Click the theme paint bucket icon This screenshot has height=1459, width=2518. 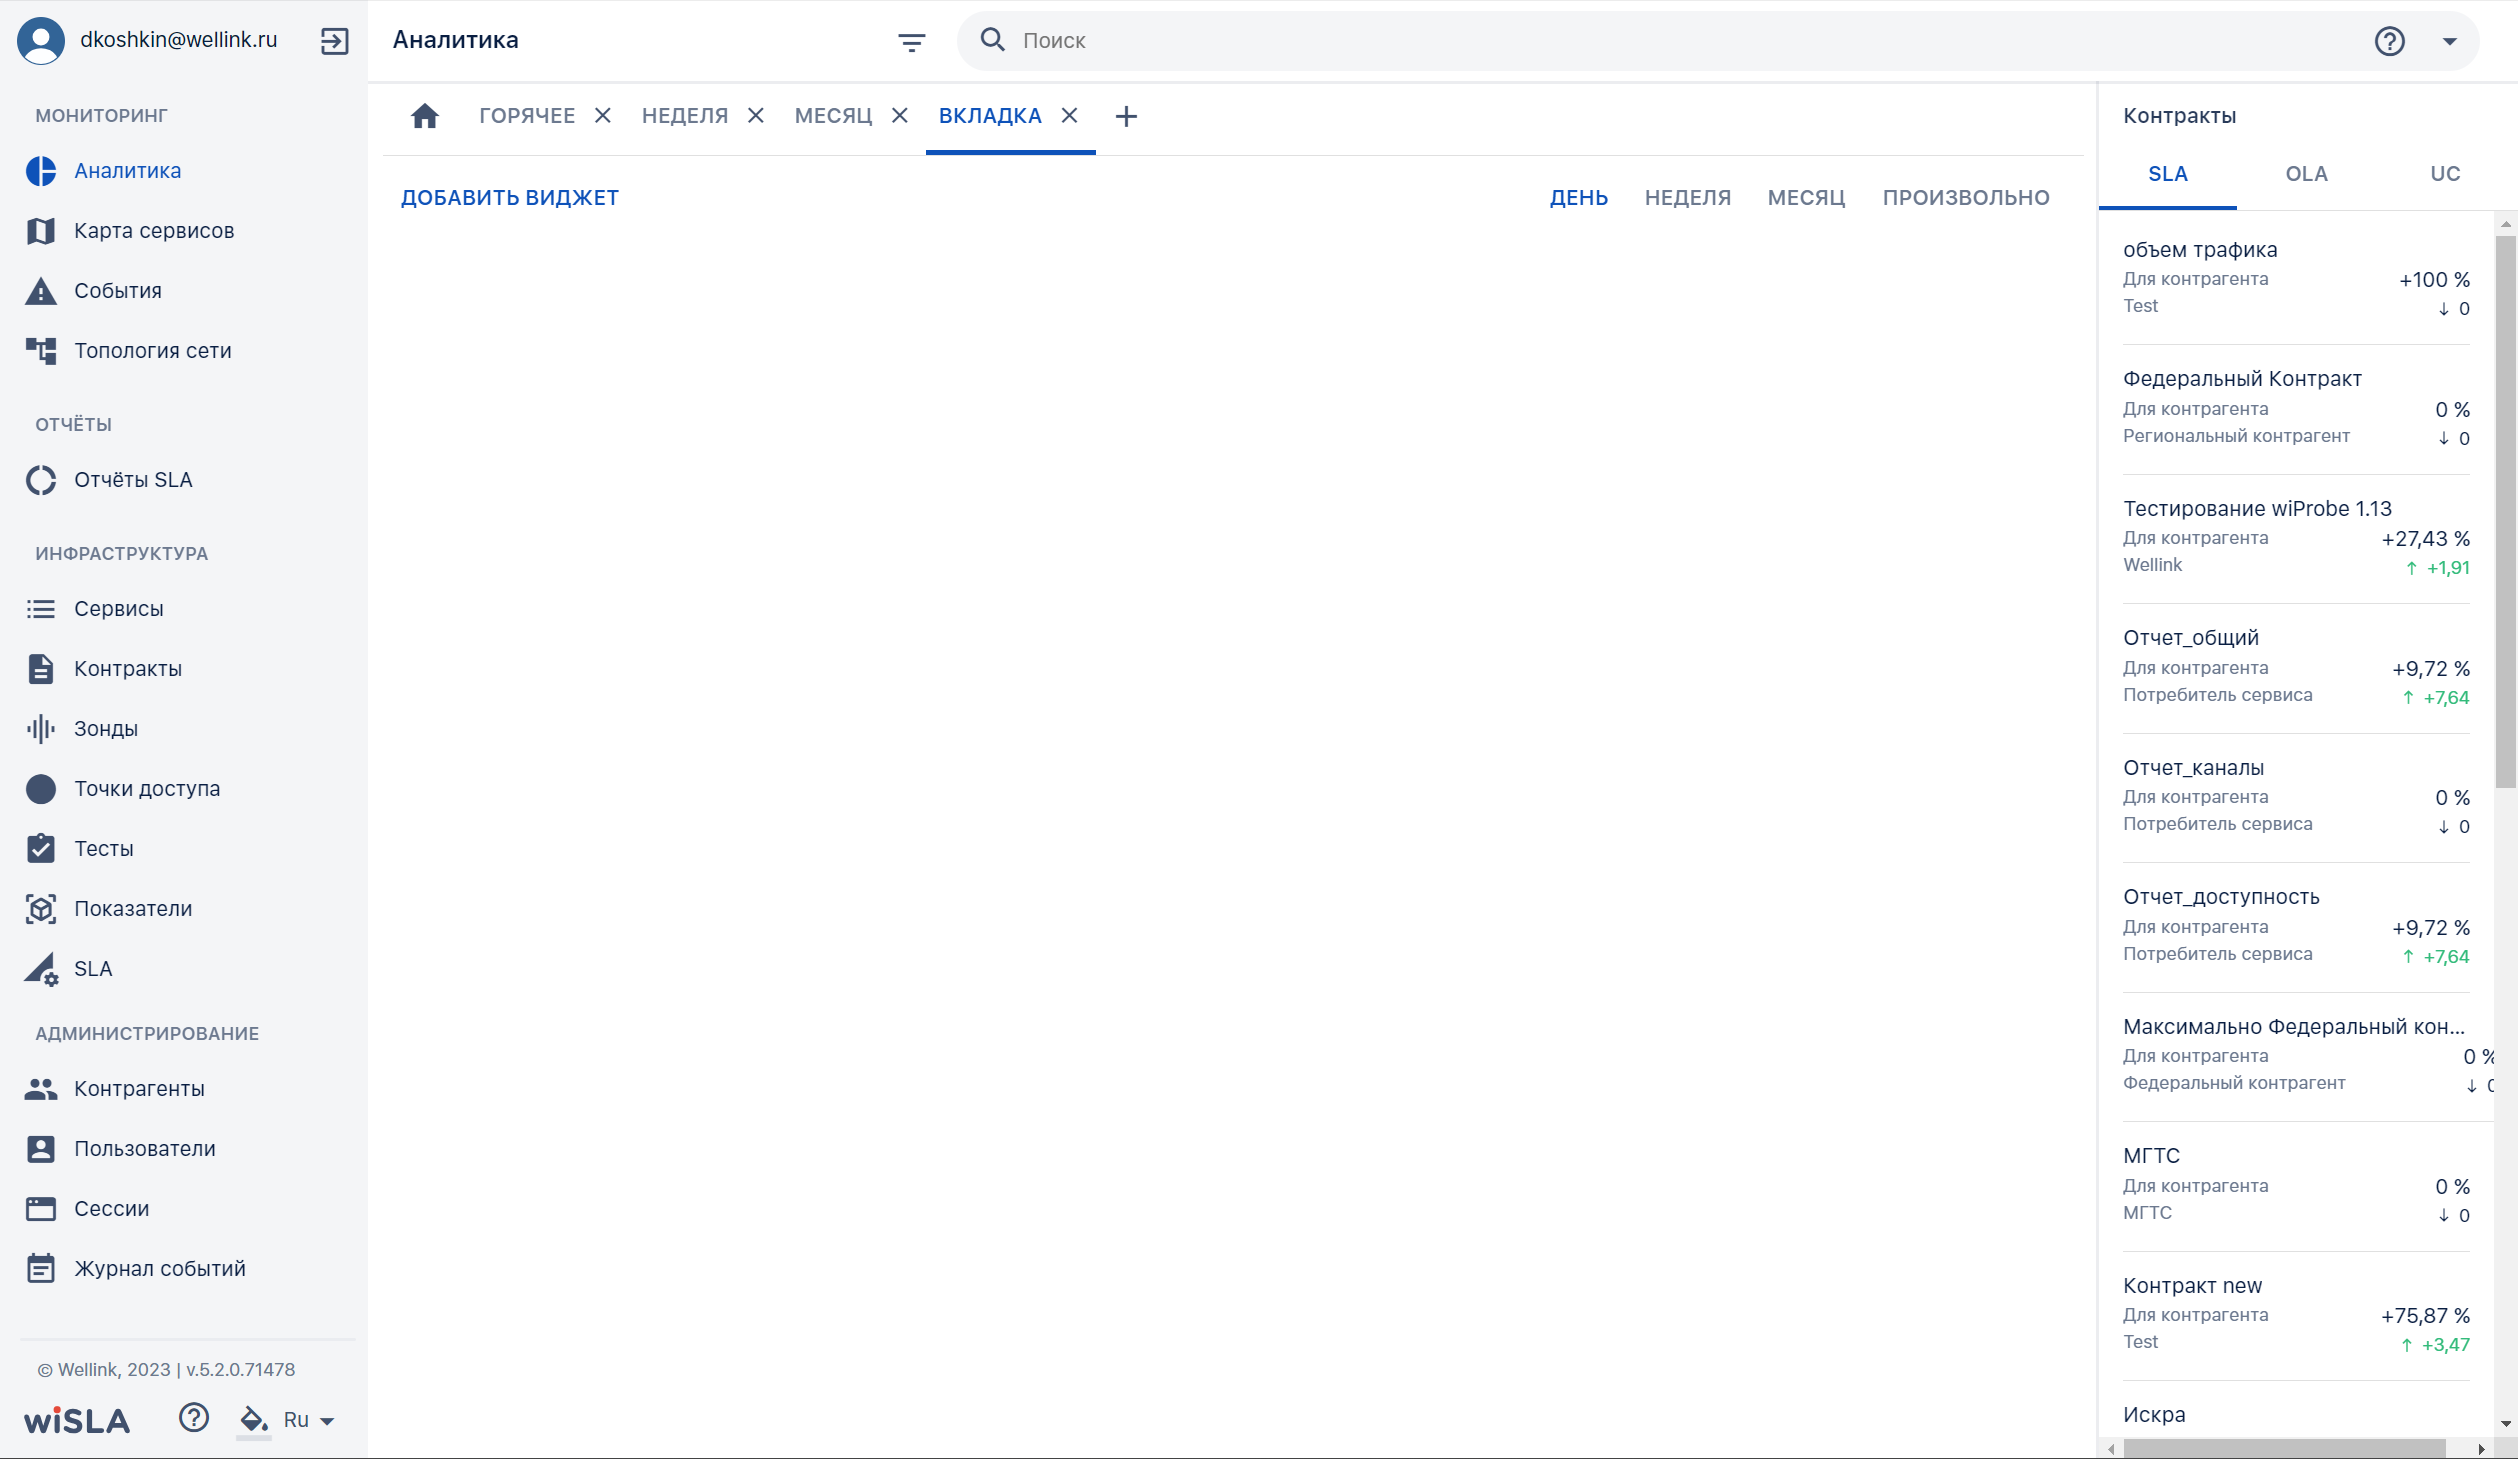tap(254, 1419)
